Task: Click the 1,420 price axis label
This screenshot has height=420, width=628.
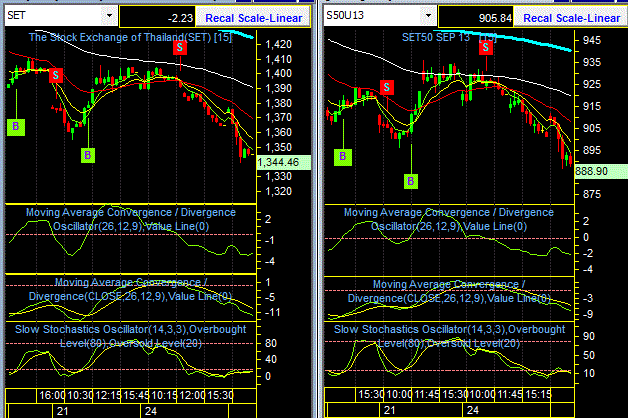Action: click(x=278, y=44)
